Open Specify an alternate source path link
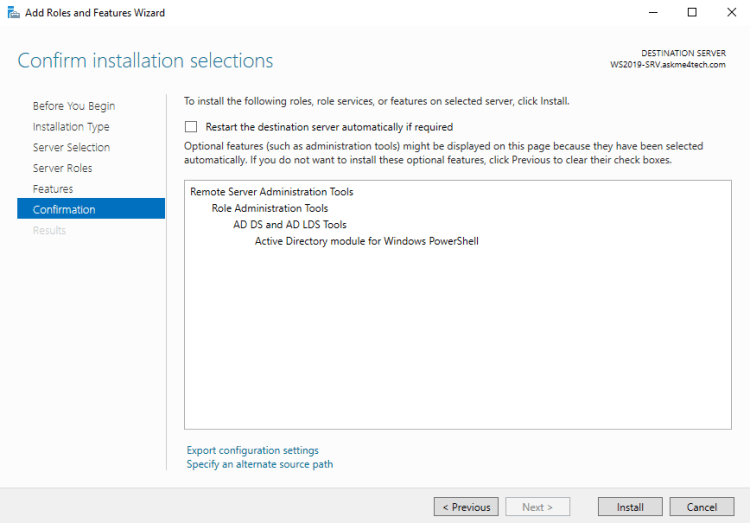Screen dimensions: 750x523 coord(260,464)
